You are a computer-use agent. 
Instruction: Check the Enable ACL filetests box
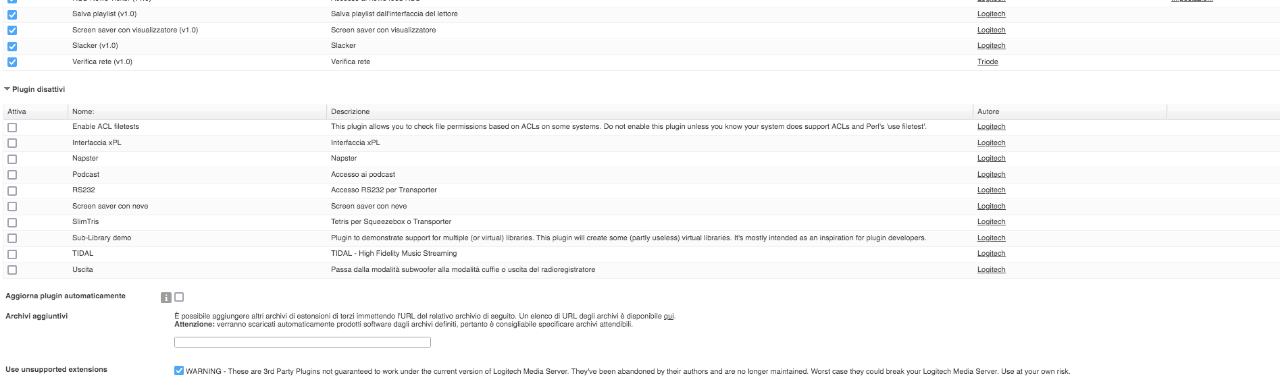[x=12, y=127]
